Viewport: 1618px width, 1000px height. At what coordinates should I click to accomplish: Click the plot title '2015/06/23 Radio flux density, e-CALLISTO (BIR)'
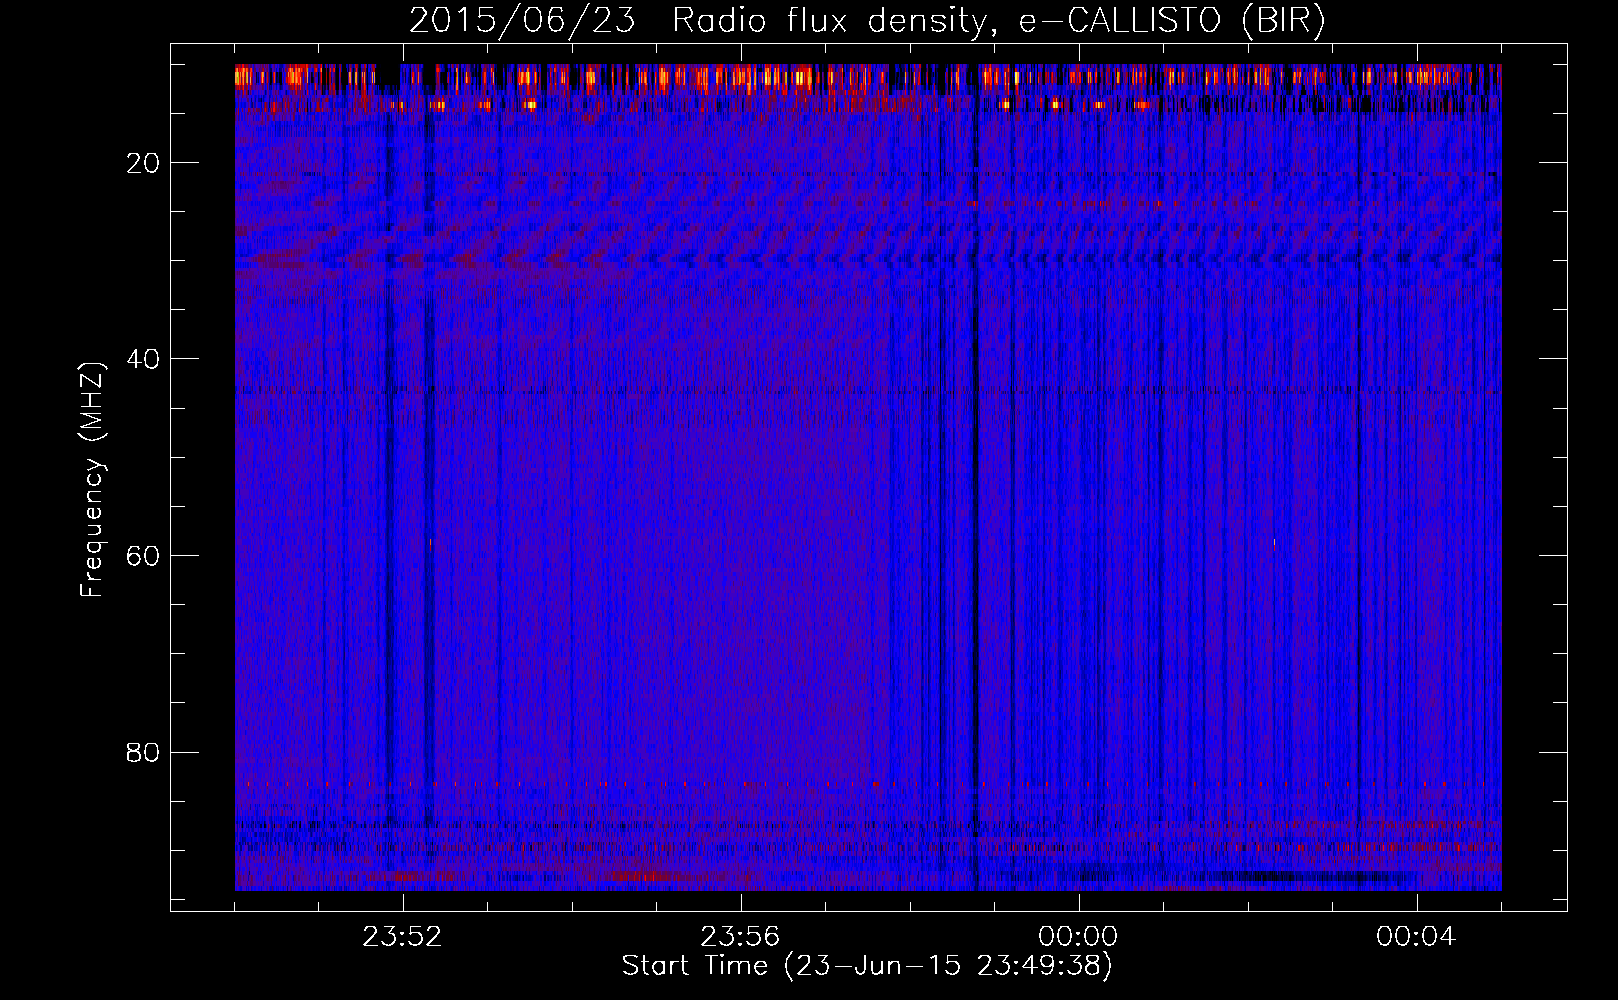(x=867, y=21)
